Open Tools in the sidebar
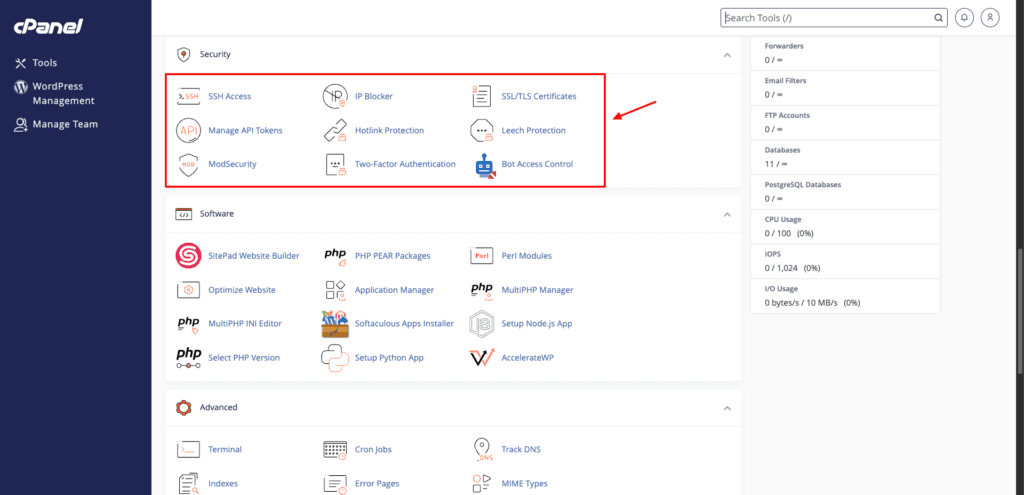The height and width of the screenshot is (495, 1024). pos(37,63)
